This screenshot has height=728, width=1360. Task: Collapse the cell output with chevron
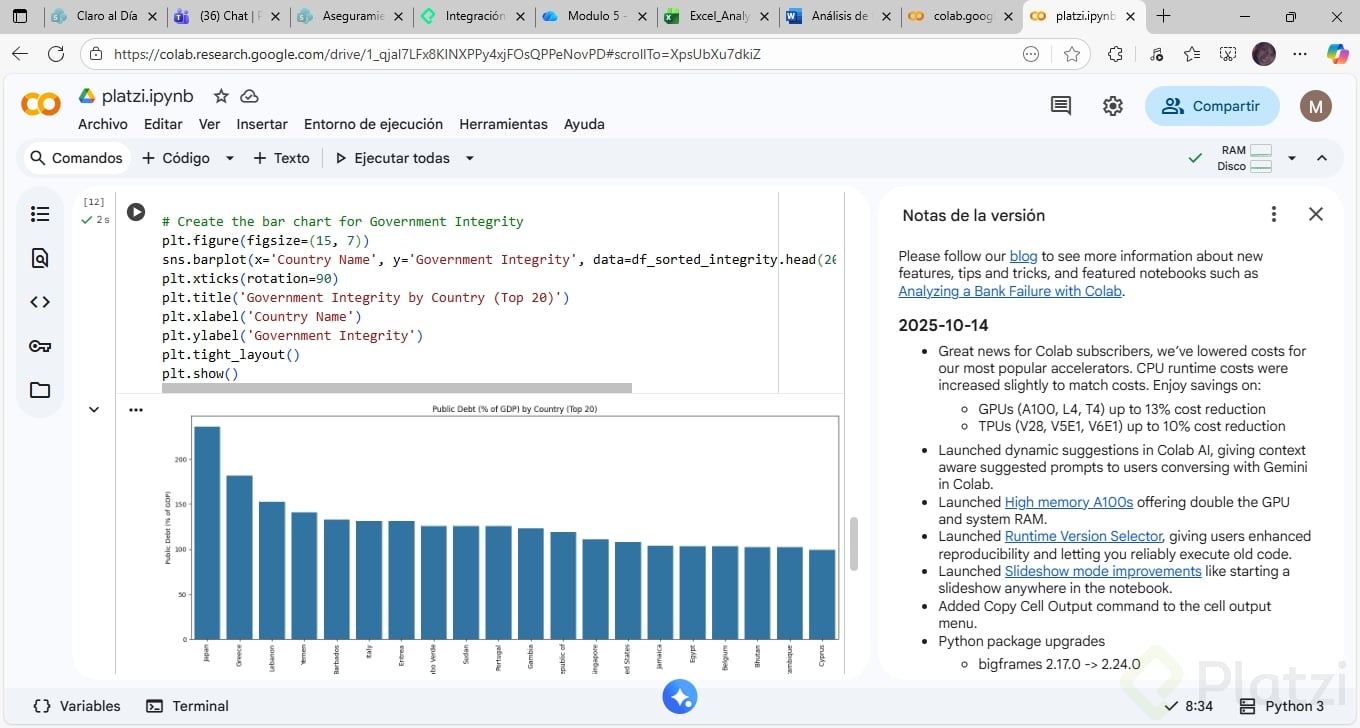[x=94, y=409]
